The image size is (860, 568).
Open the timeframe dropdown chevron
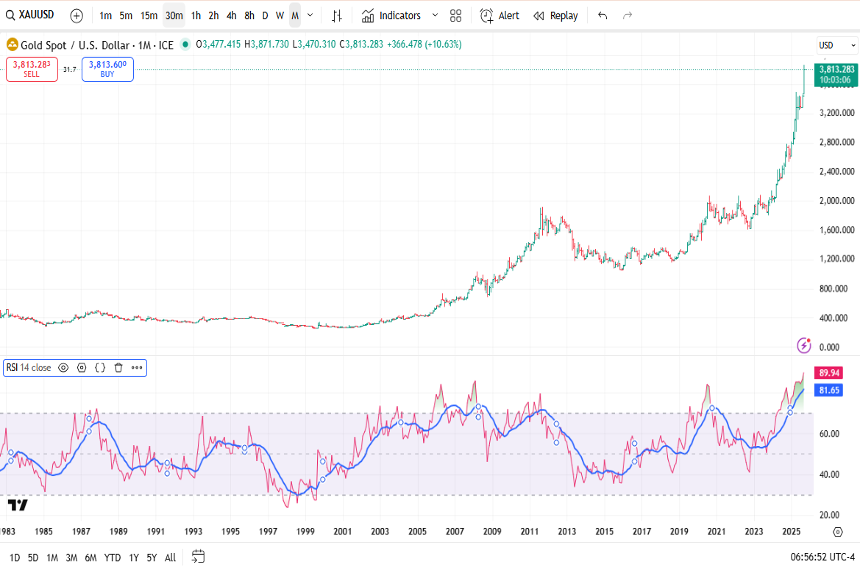tap(310, 16)
